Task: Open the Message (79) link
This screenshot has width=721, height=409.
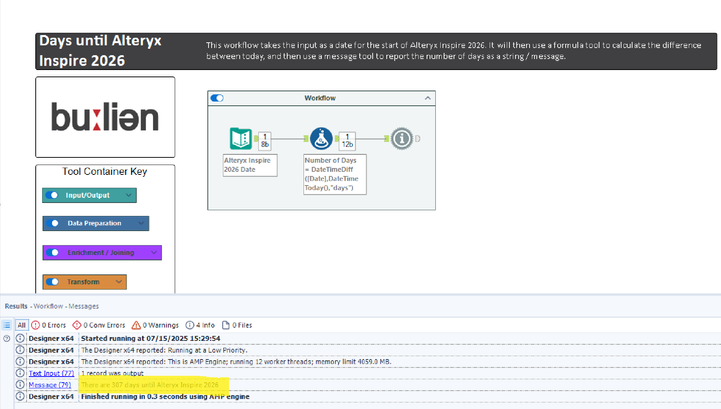Action: [50, 385]
